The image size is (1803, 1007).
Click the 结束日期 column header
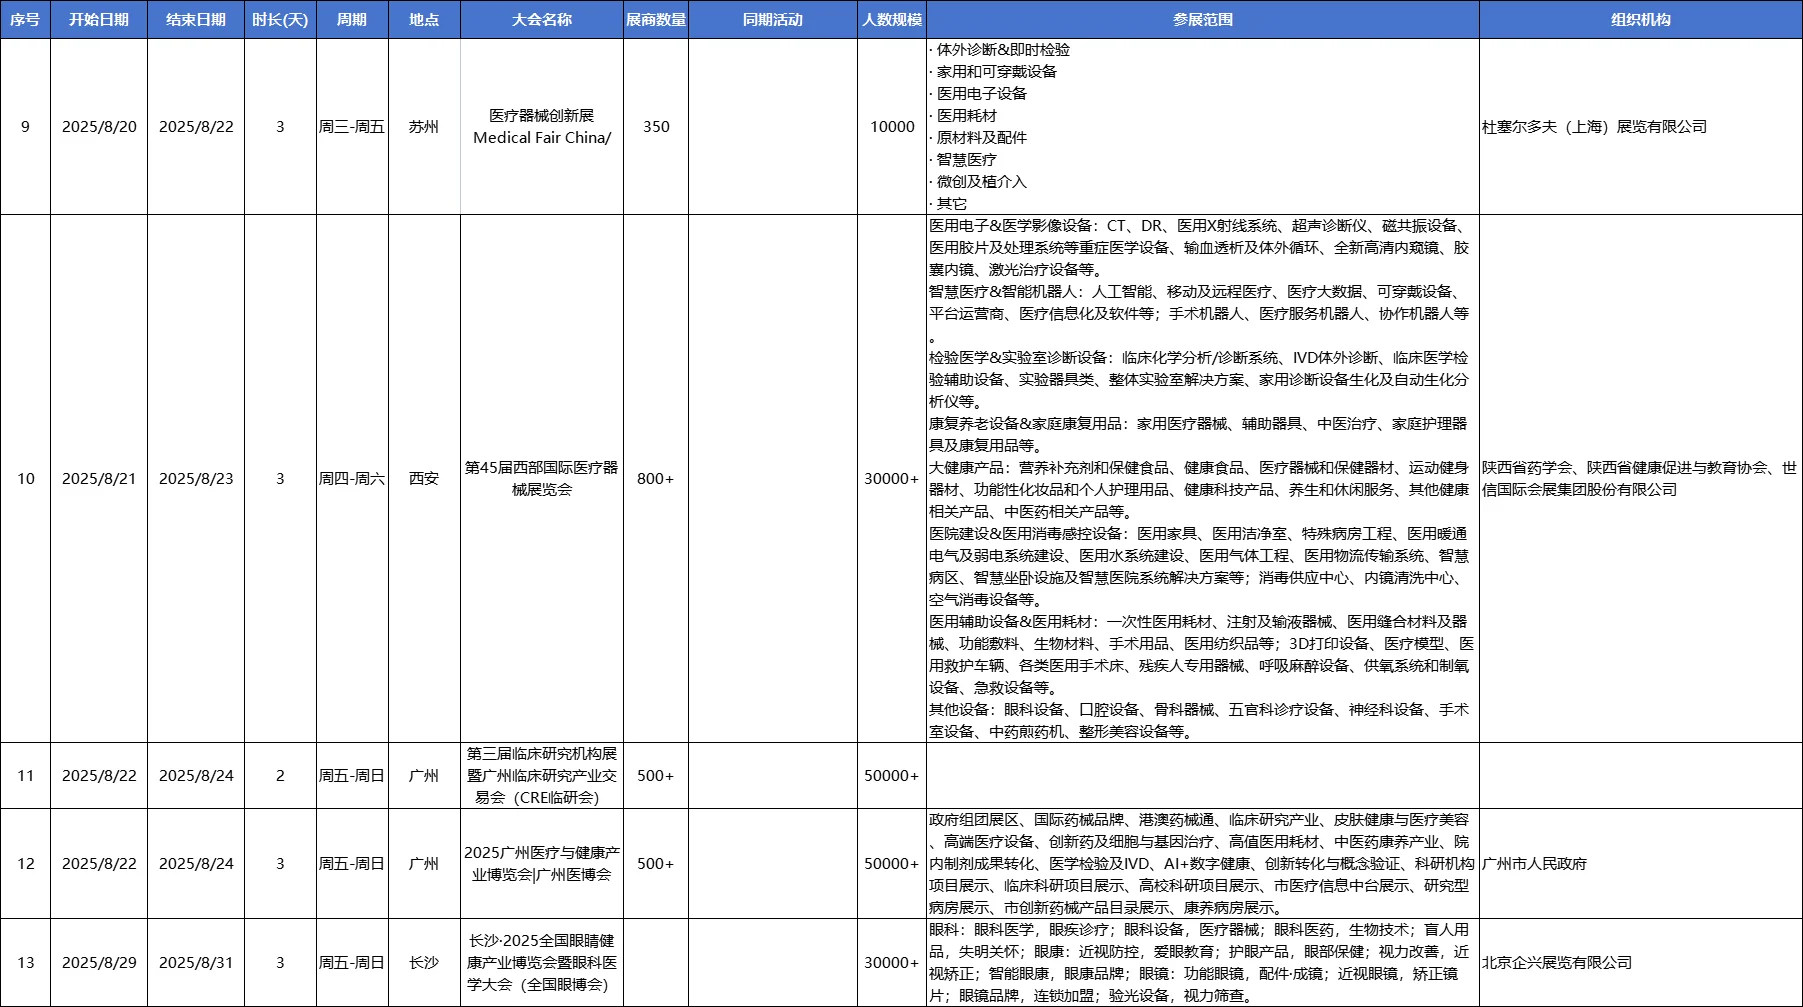pyautogui.click(x=196, y=19)
